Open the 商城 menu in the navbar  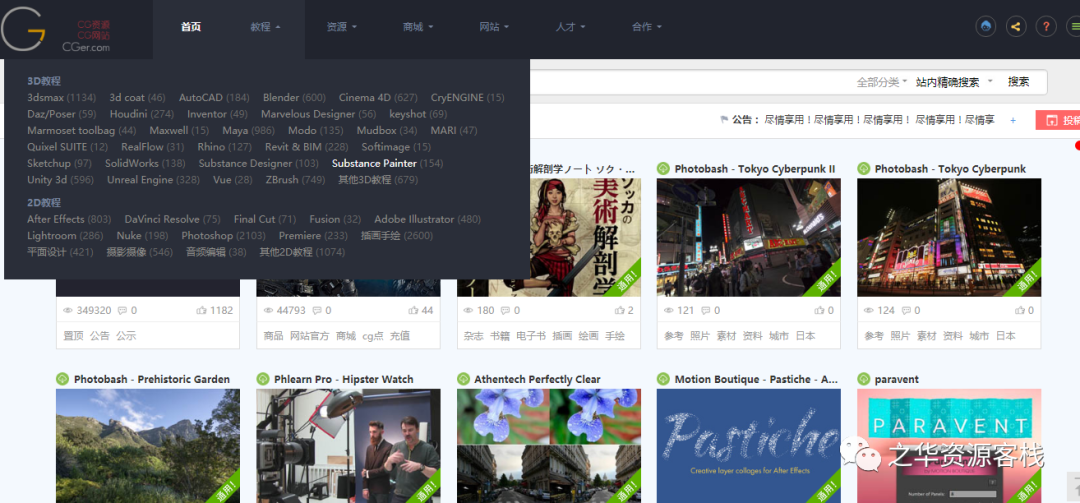tap(417, 27)
